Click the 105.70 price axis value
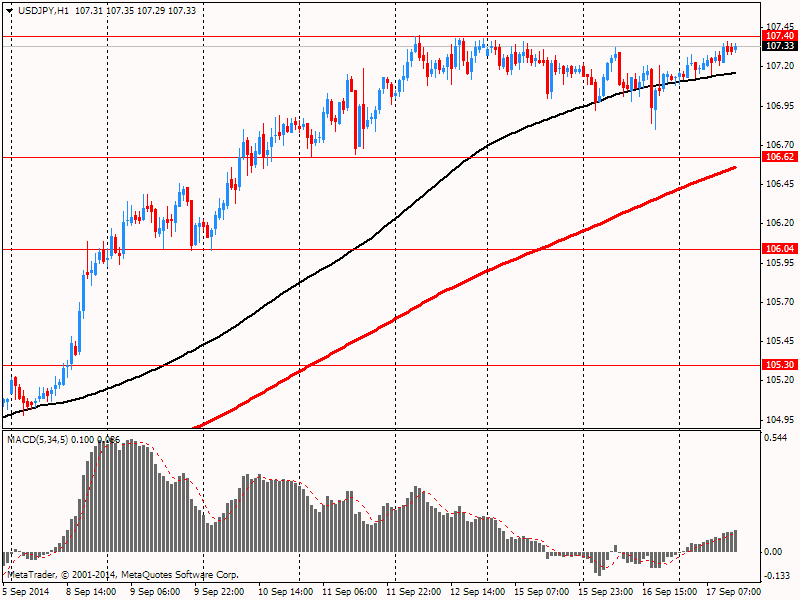Image resolution: width=800 pixels, height=600 pixels. 780,302
